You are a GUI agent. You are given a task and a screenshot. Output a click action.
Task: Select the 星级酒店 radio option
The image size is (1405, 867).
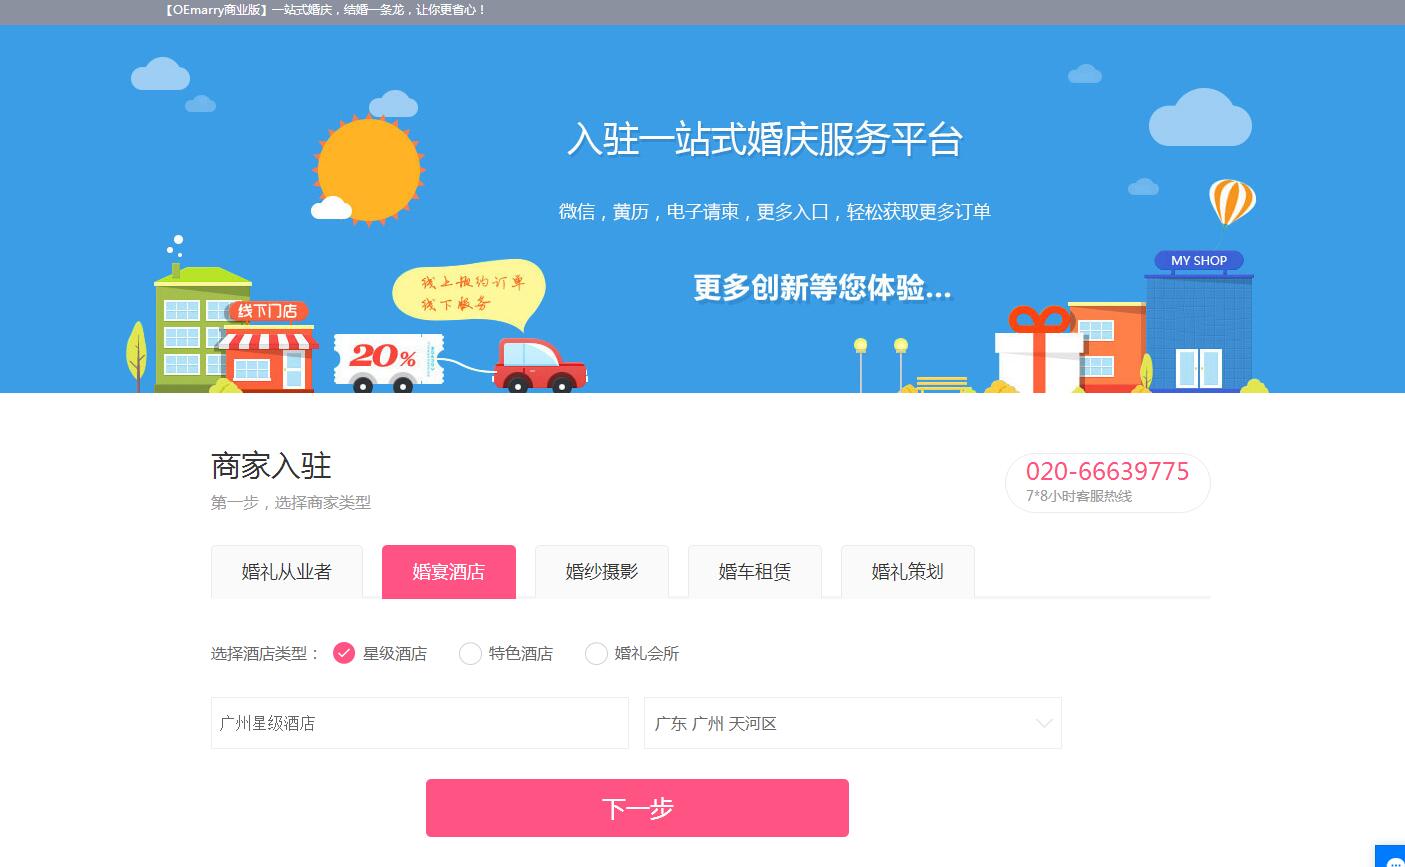344,653
